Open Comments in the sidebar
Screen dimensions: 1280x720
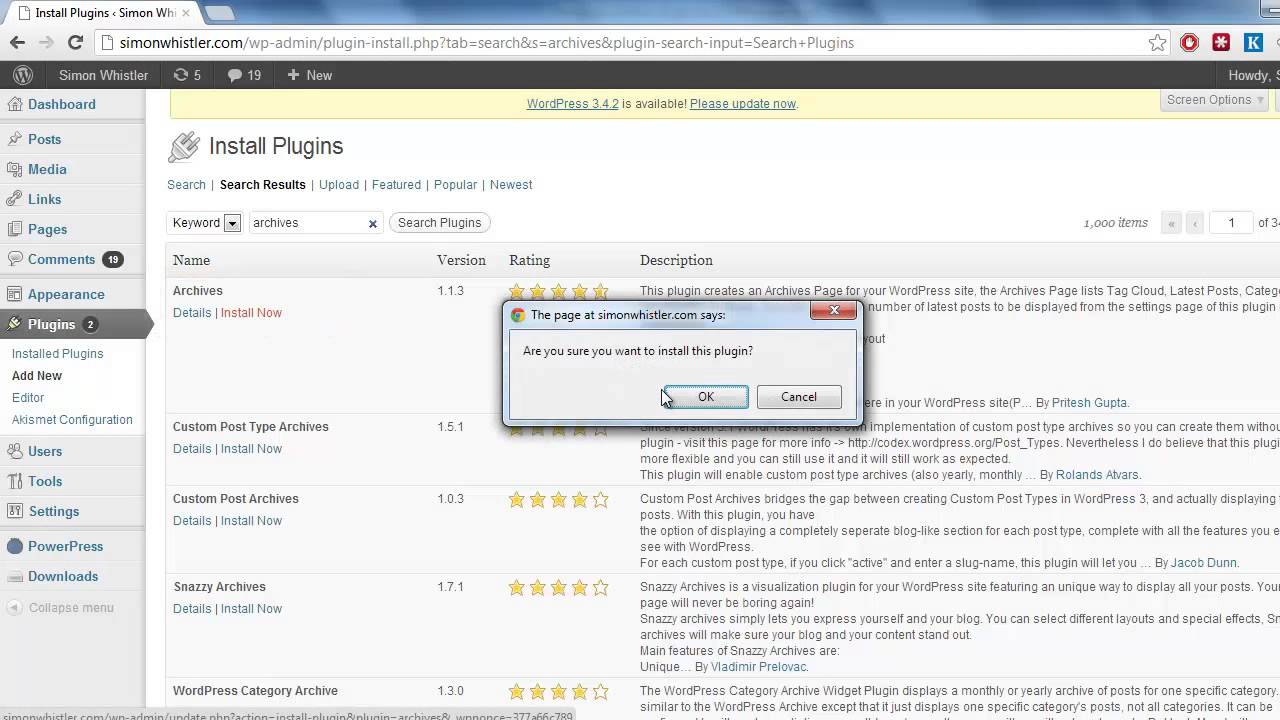tap(61, 259)
